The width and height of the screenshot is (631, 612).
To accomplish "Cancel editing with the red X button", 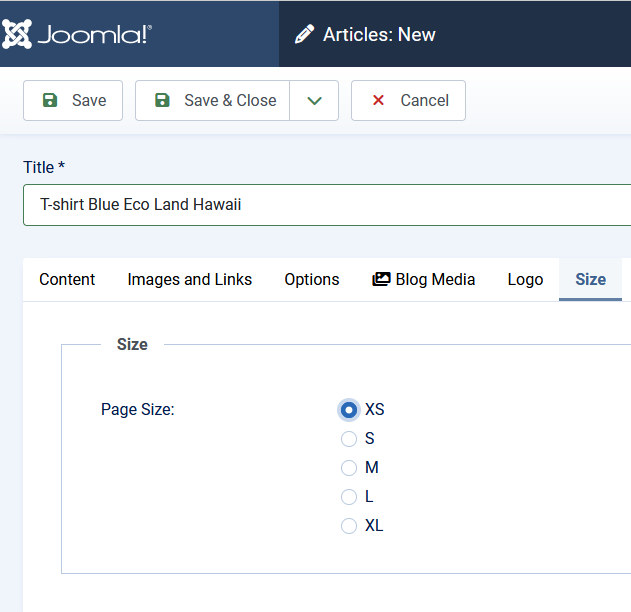I will (x=408, y=100).
